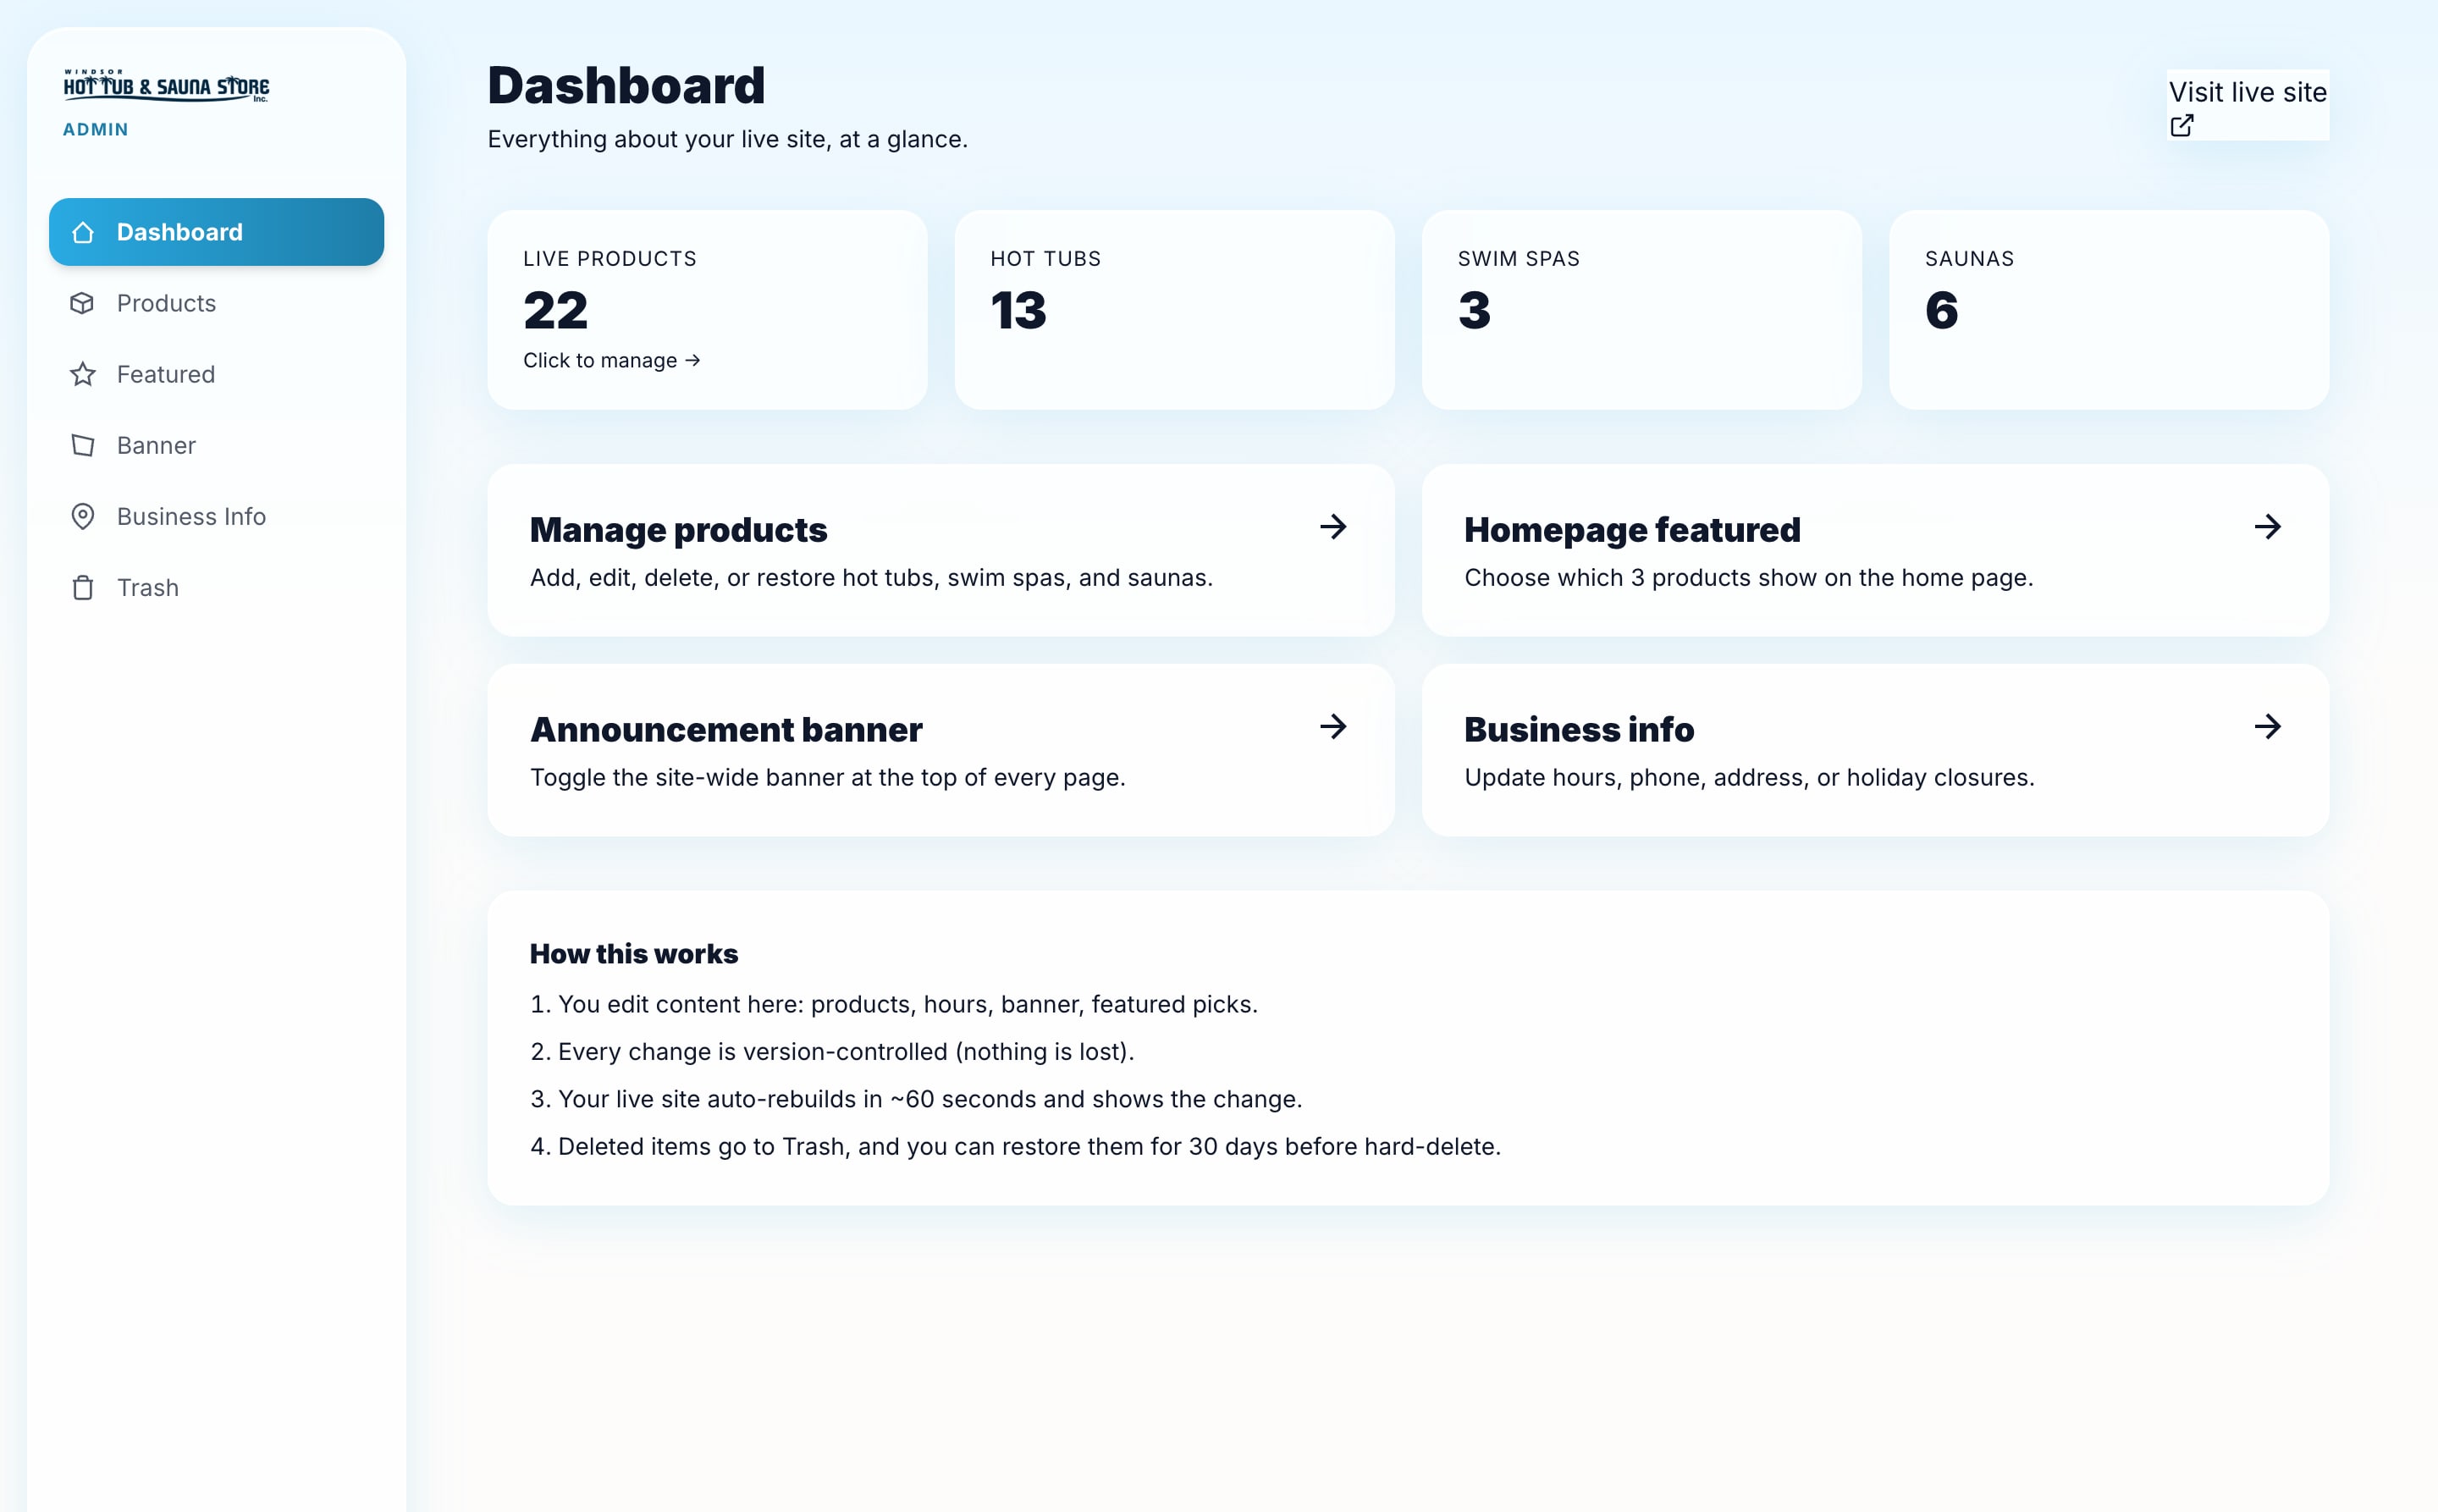The height and width of the screenshot is (1512, 2438).
Task: Click the Swim Spas stat card
Action: (1641, 309)
